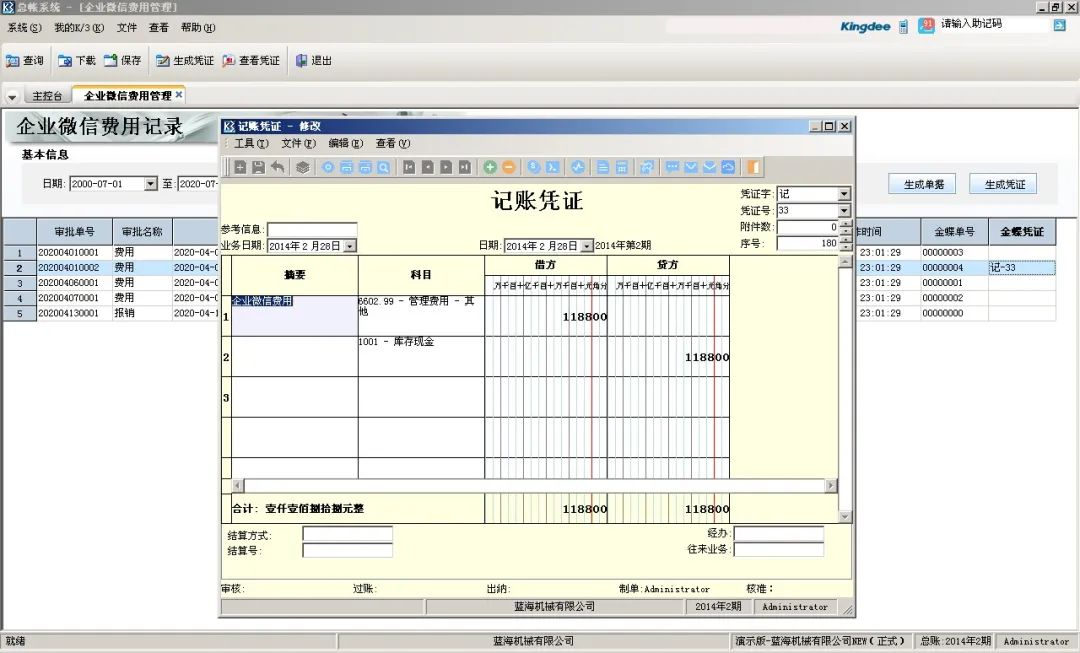Viewport: 1080px width, 653px height.
Task: Click 查询 in main toolbar
Action: tap(25, 61)
